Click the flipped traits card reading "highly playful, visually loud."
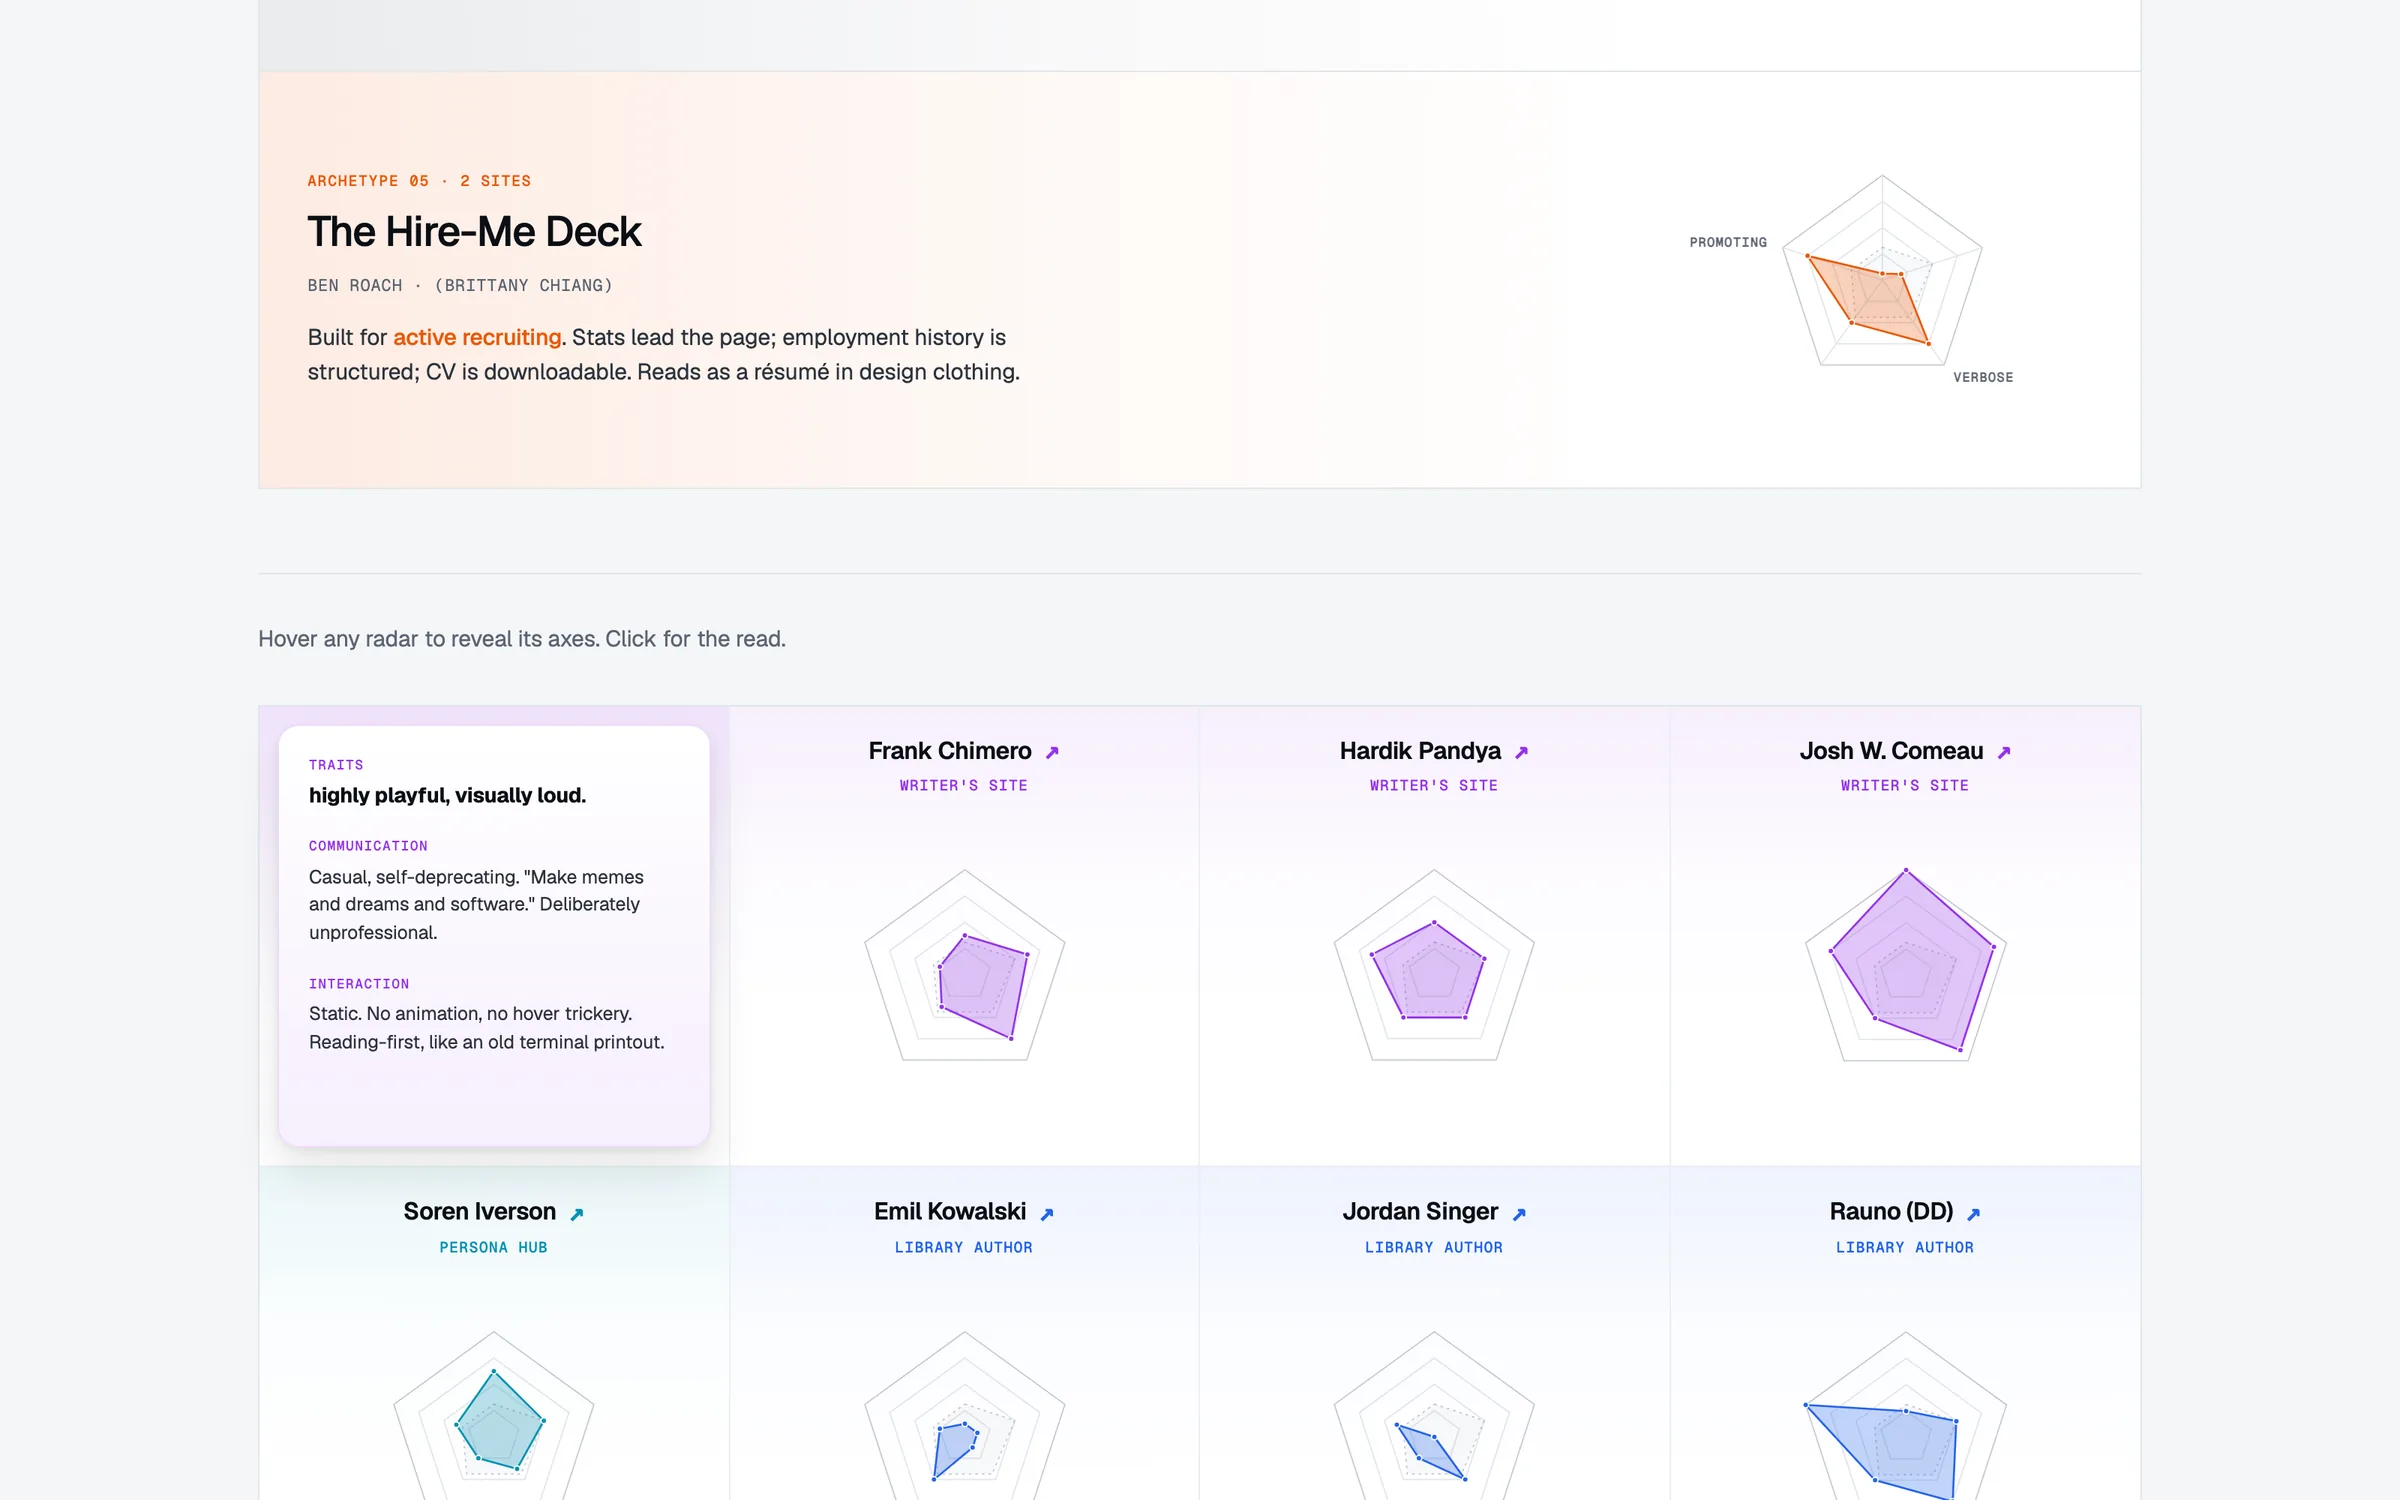This screenshot has width=2400, height=1500. (494, 936)
